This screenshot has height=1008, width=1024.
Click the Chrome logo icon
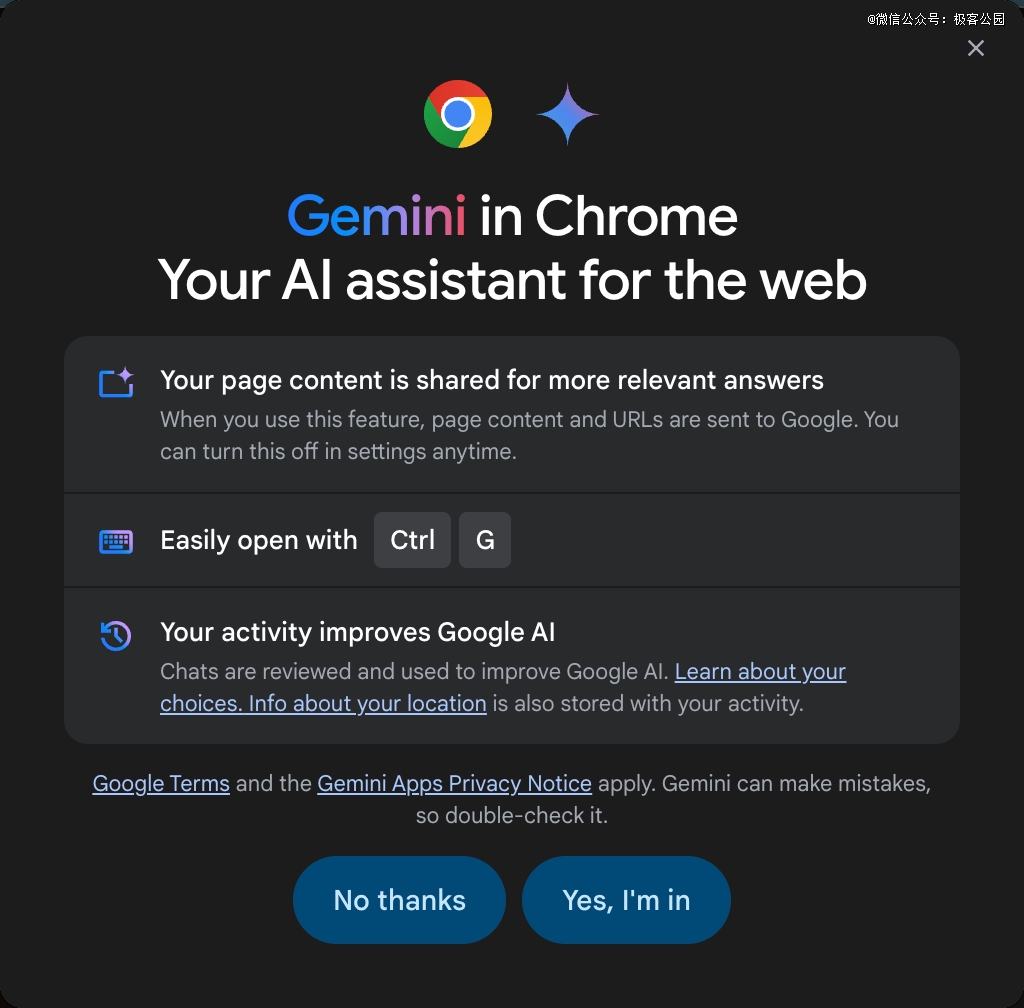tap(458, 114)
